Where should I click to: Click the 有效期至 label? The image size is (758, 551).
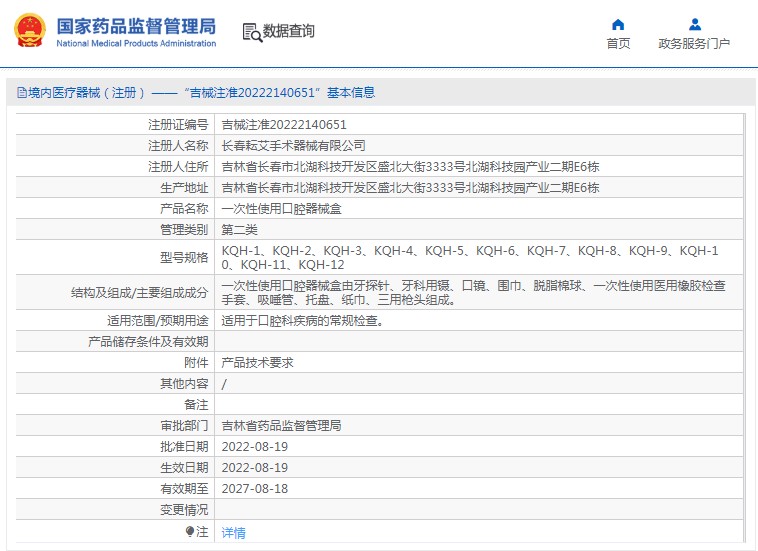pos(184,489)
